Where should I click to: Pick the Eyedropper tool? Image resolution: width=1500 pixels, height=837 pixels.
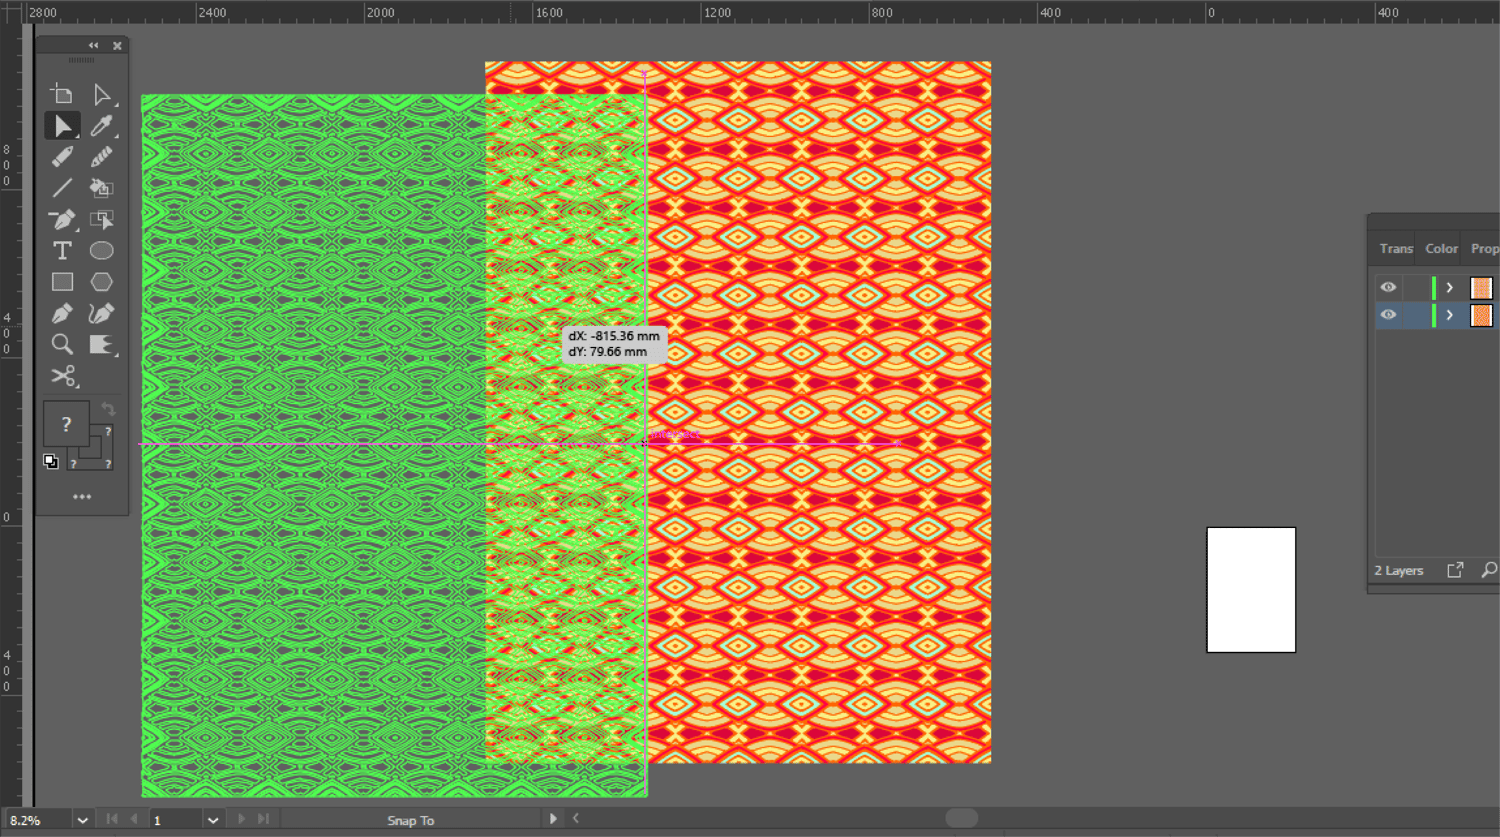pos(101,125)
